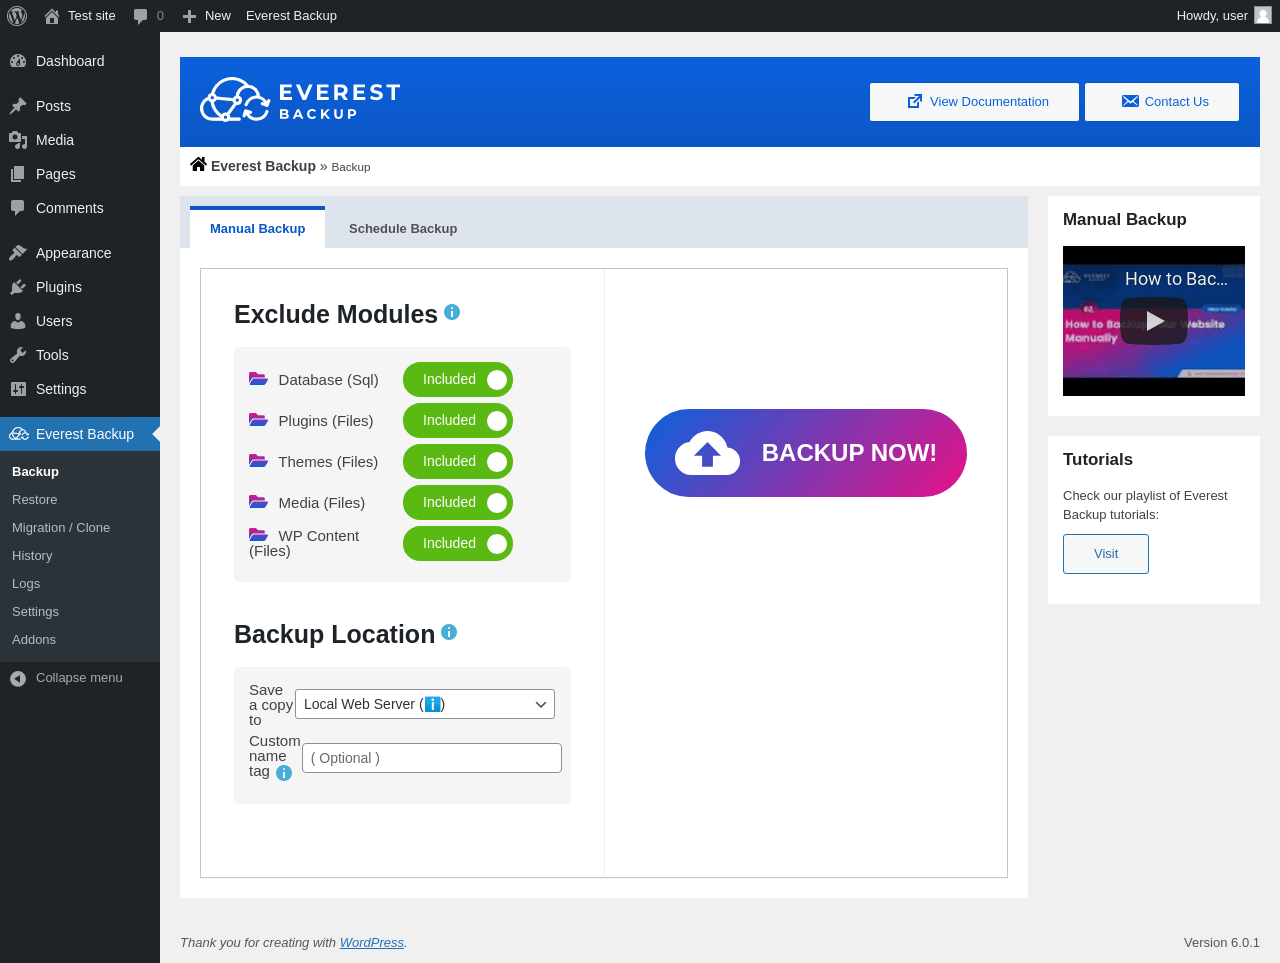Click the Plugins plug icon
Viewport: 1280px width, 963px height.
(x=18, y=287)
